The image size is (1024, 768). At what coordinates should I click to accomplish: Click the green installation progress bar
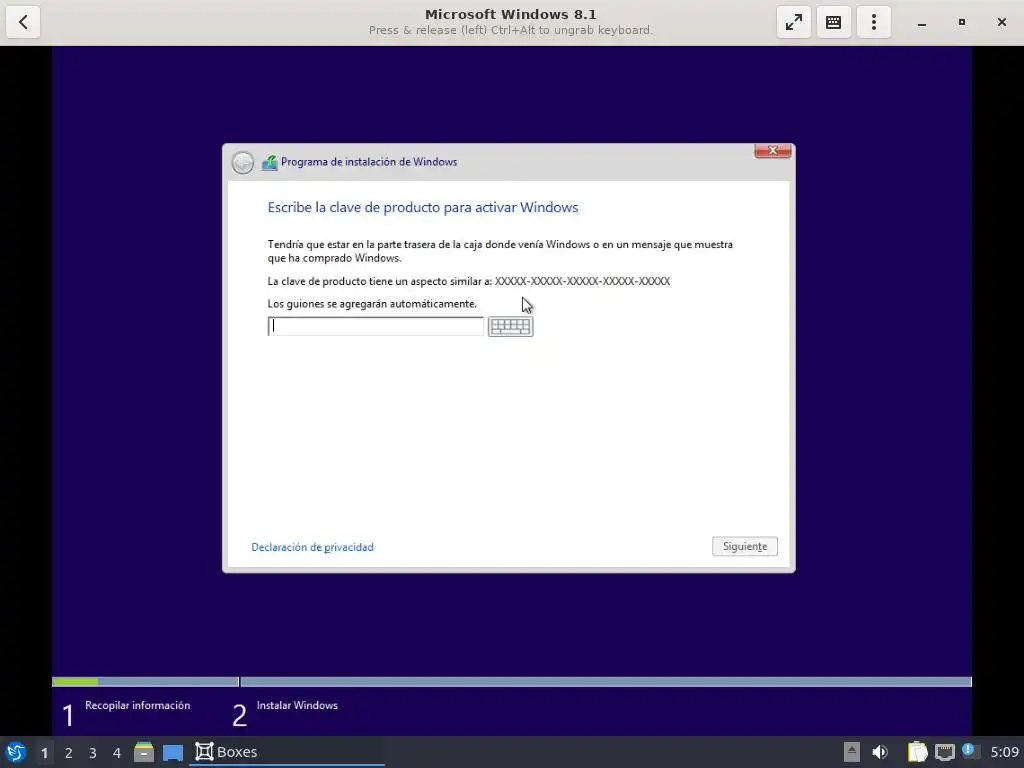(75, 682)
